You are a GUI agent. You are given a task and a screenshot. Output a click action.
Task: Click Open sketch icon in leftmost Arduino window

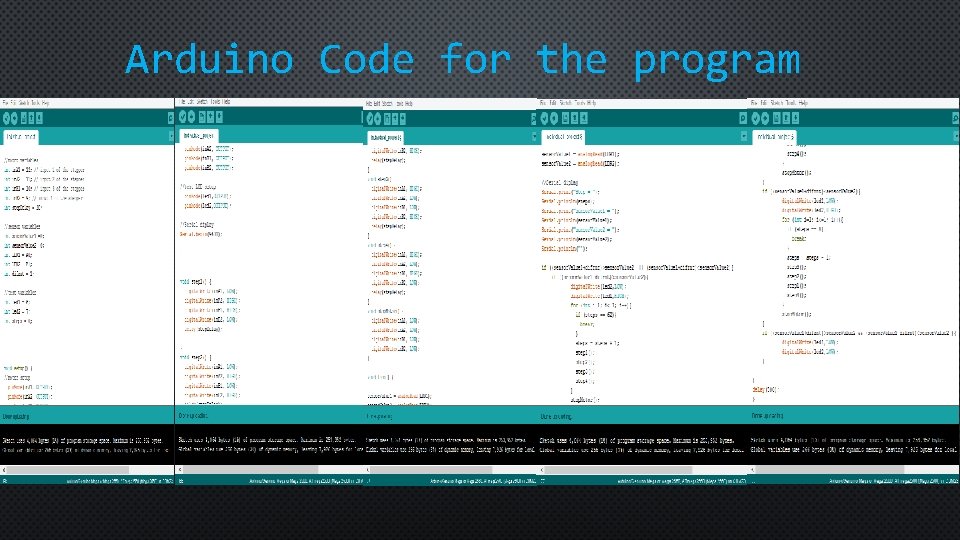(31, 118)
